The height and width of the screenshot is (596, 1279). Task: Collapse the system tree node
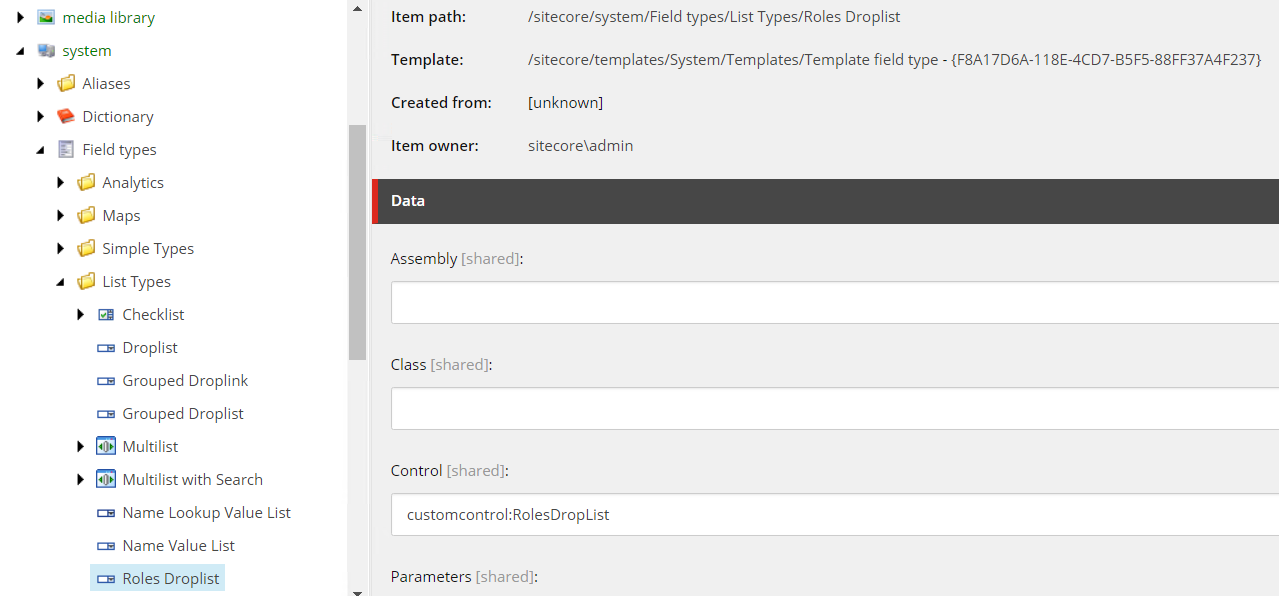pyautogui.click(x=21, y=51)
